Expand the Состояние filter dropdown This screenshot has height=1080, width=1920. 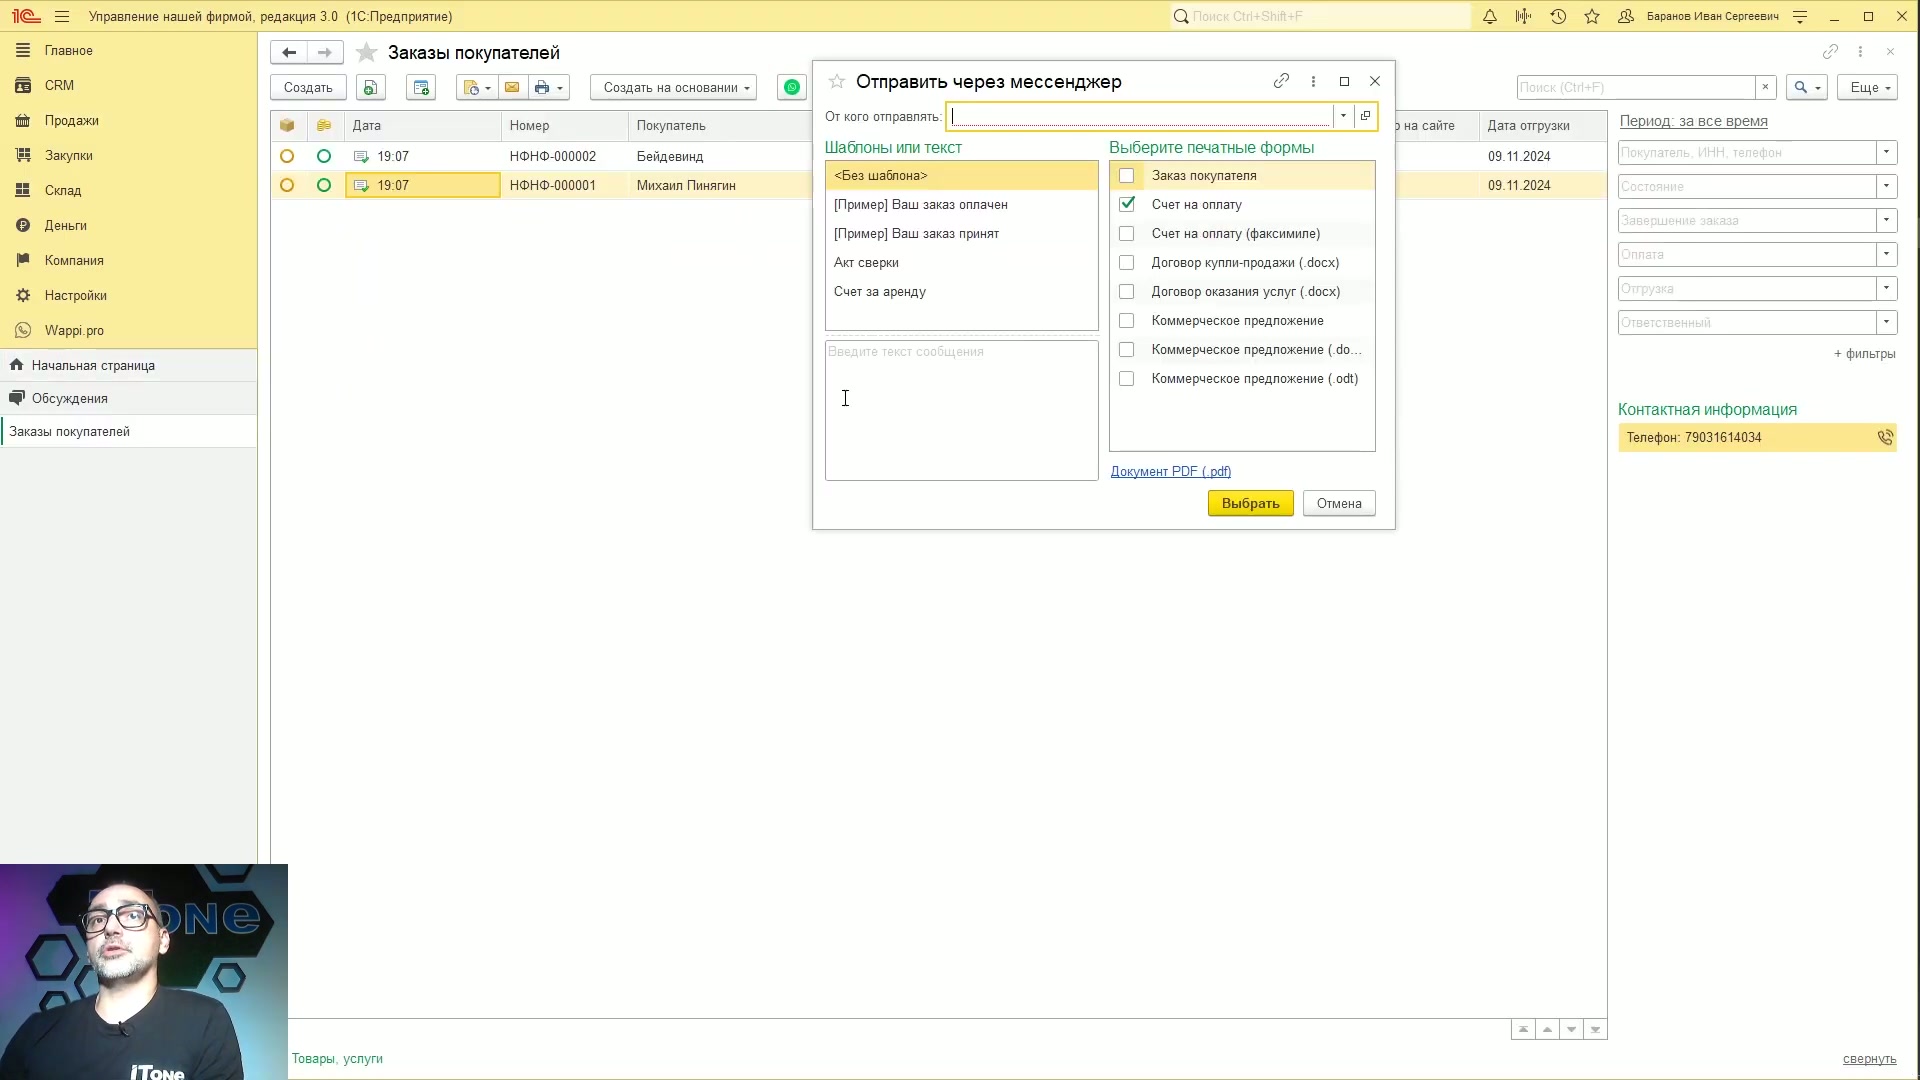pos(1886,187)
